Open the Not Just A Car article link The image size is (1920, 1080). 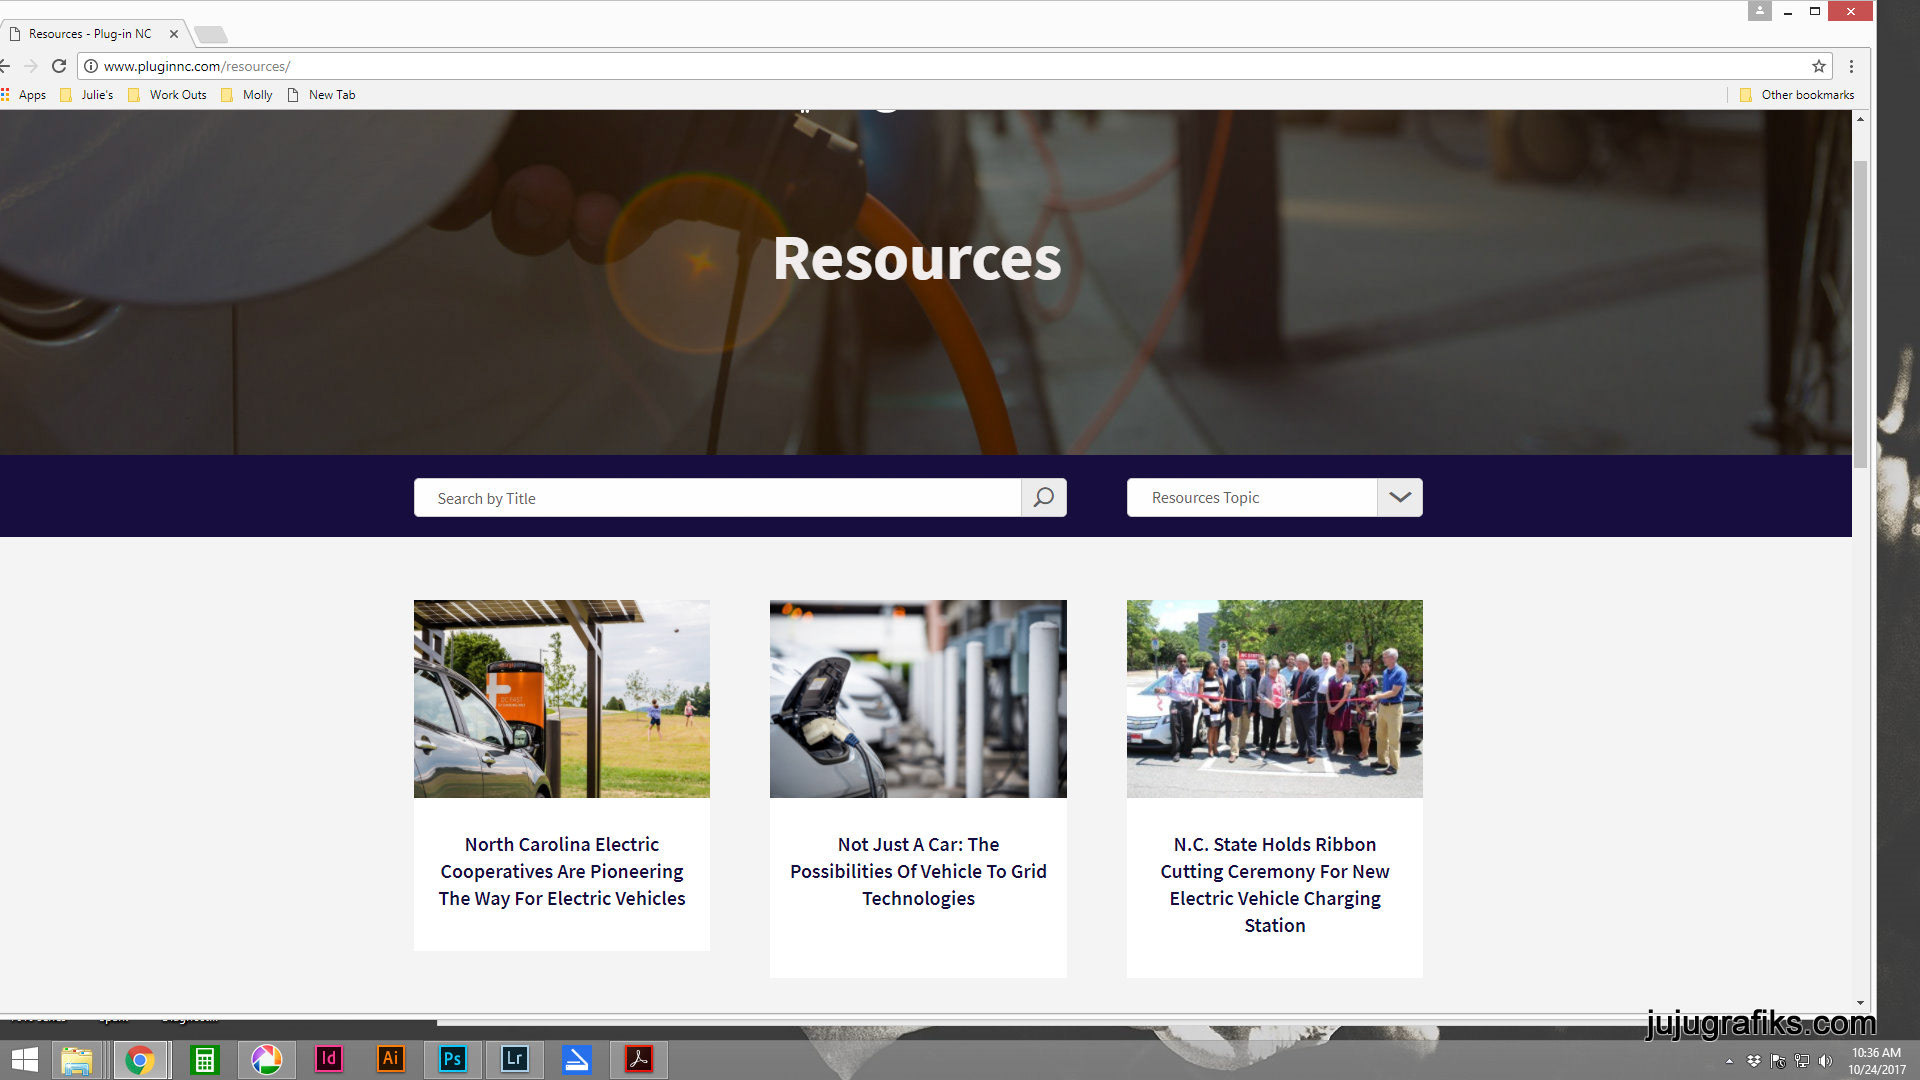pyautogui.click(x=918, y=871)
